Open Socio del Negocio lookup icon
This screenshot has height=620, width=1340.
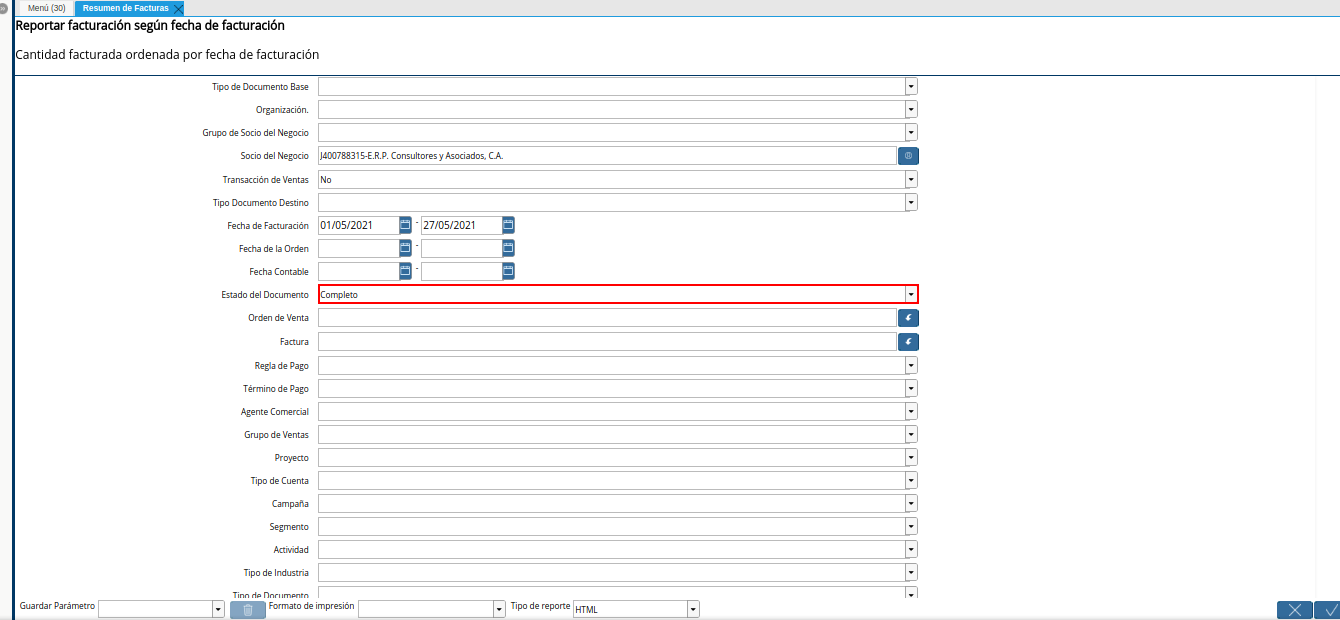point(908,156)
